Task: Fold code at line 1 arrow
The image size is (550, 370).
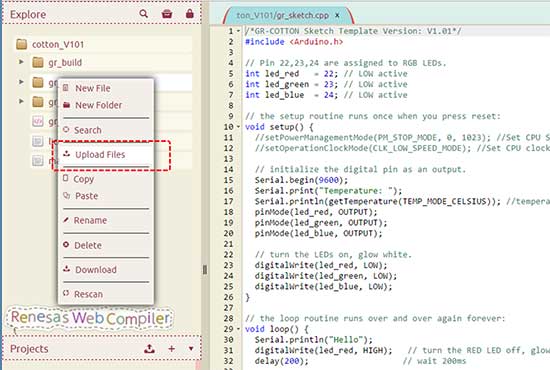Action: (x=239, y=31)
